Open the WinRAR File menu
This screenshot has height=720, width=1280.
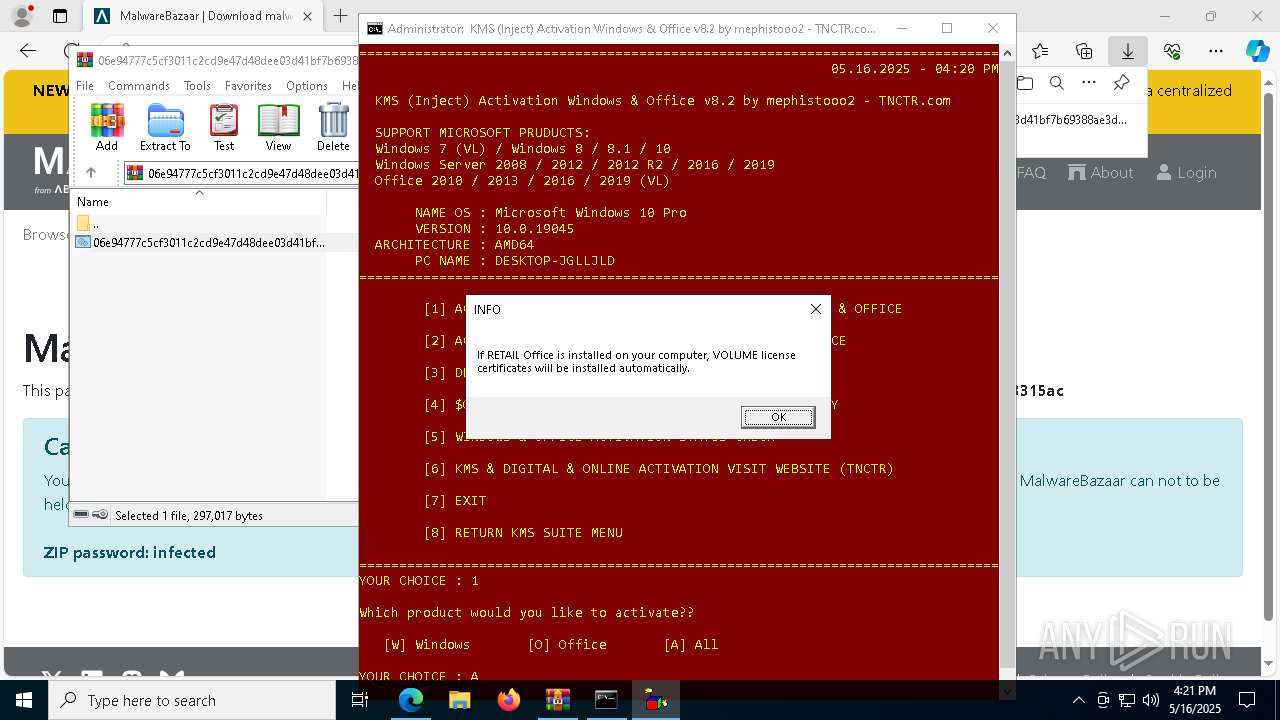[85, 86]
